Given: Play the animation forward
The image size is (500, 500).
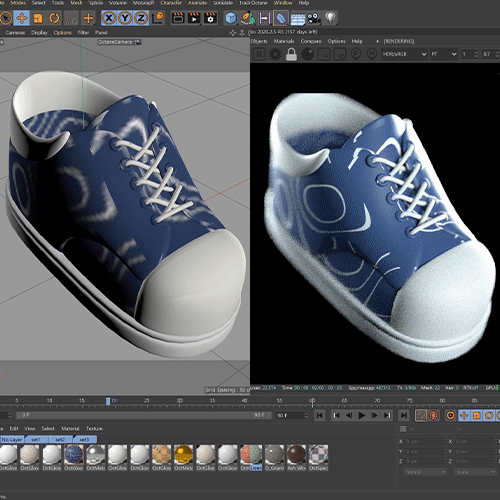Looking at the screenshot, I should tap(362, 415).
